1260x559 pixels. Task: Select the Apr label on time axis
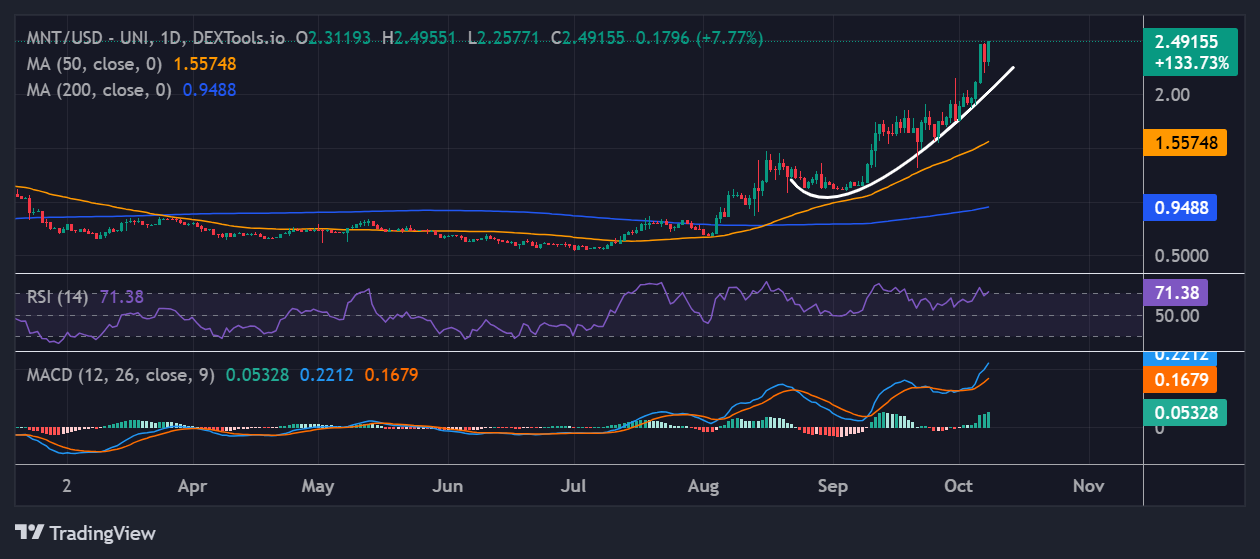tap(192, 486)
